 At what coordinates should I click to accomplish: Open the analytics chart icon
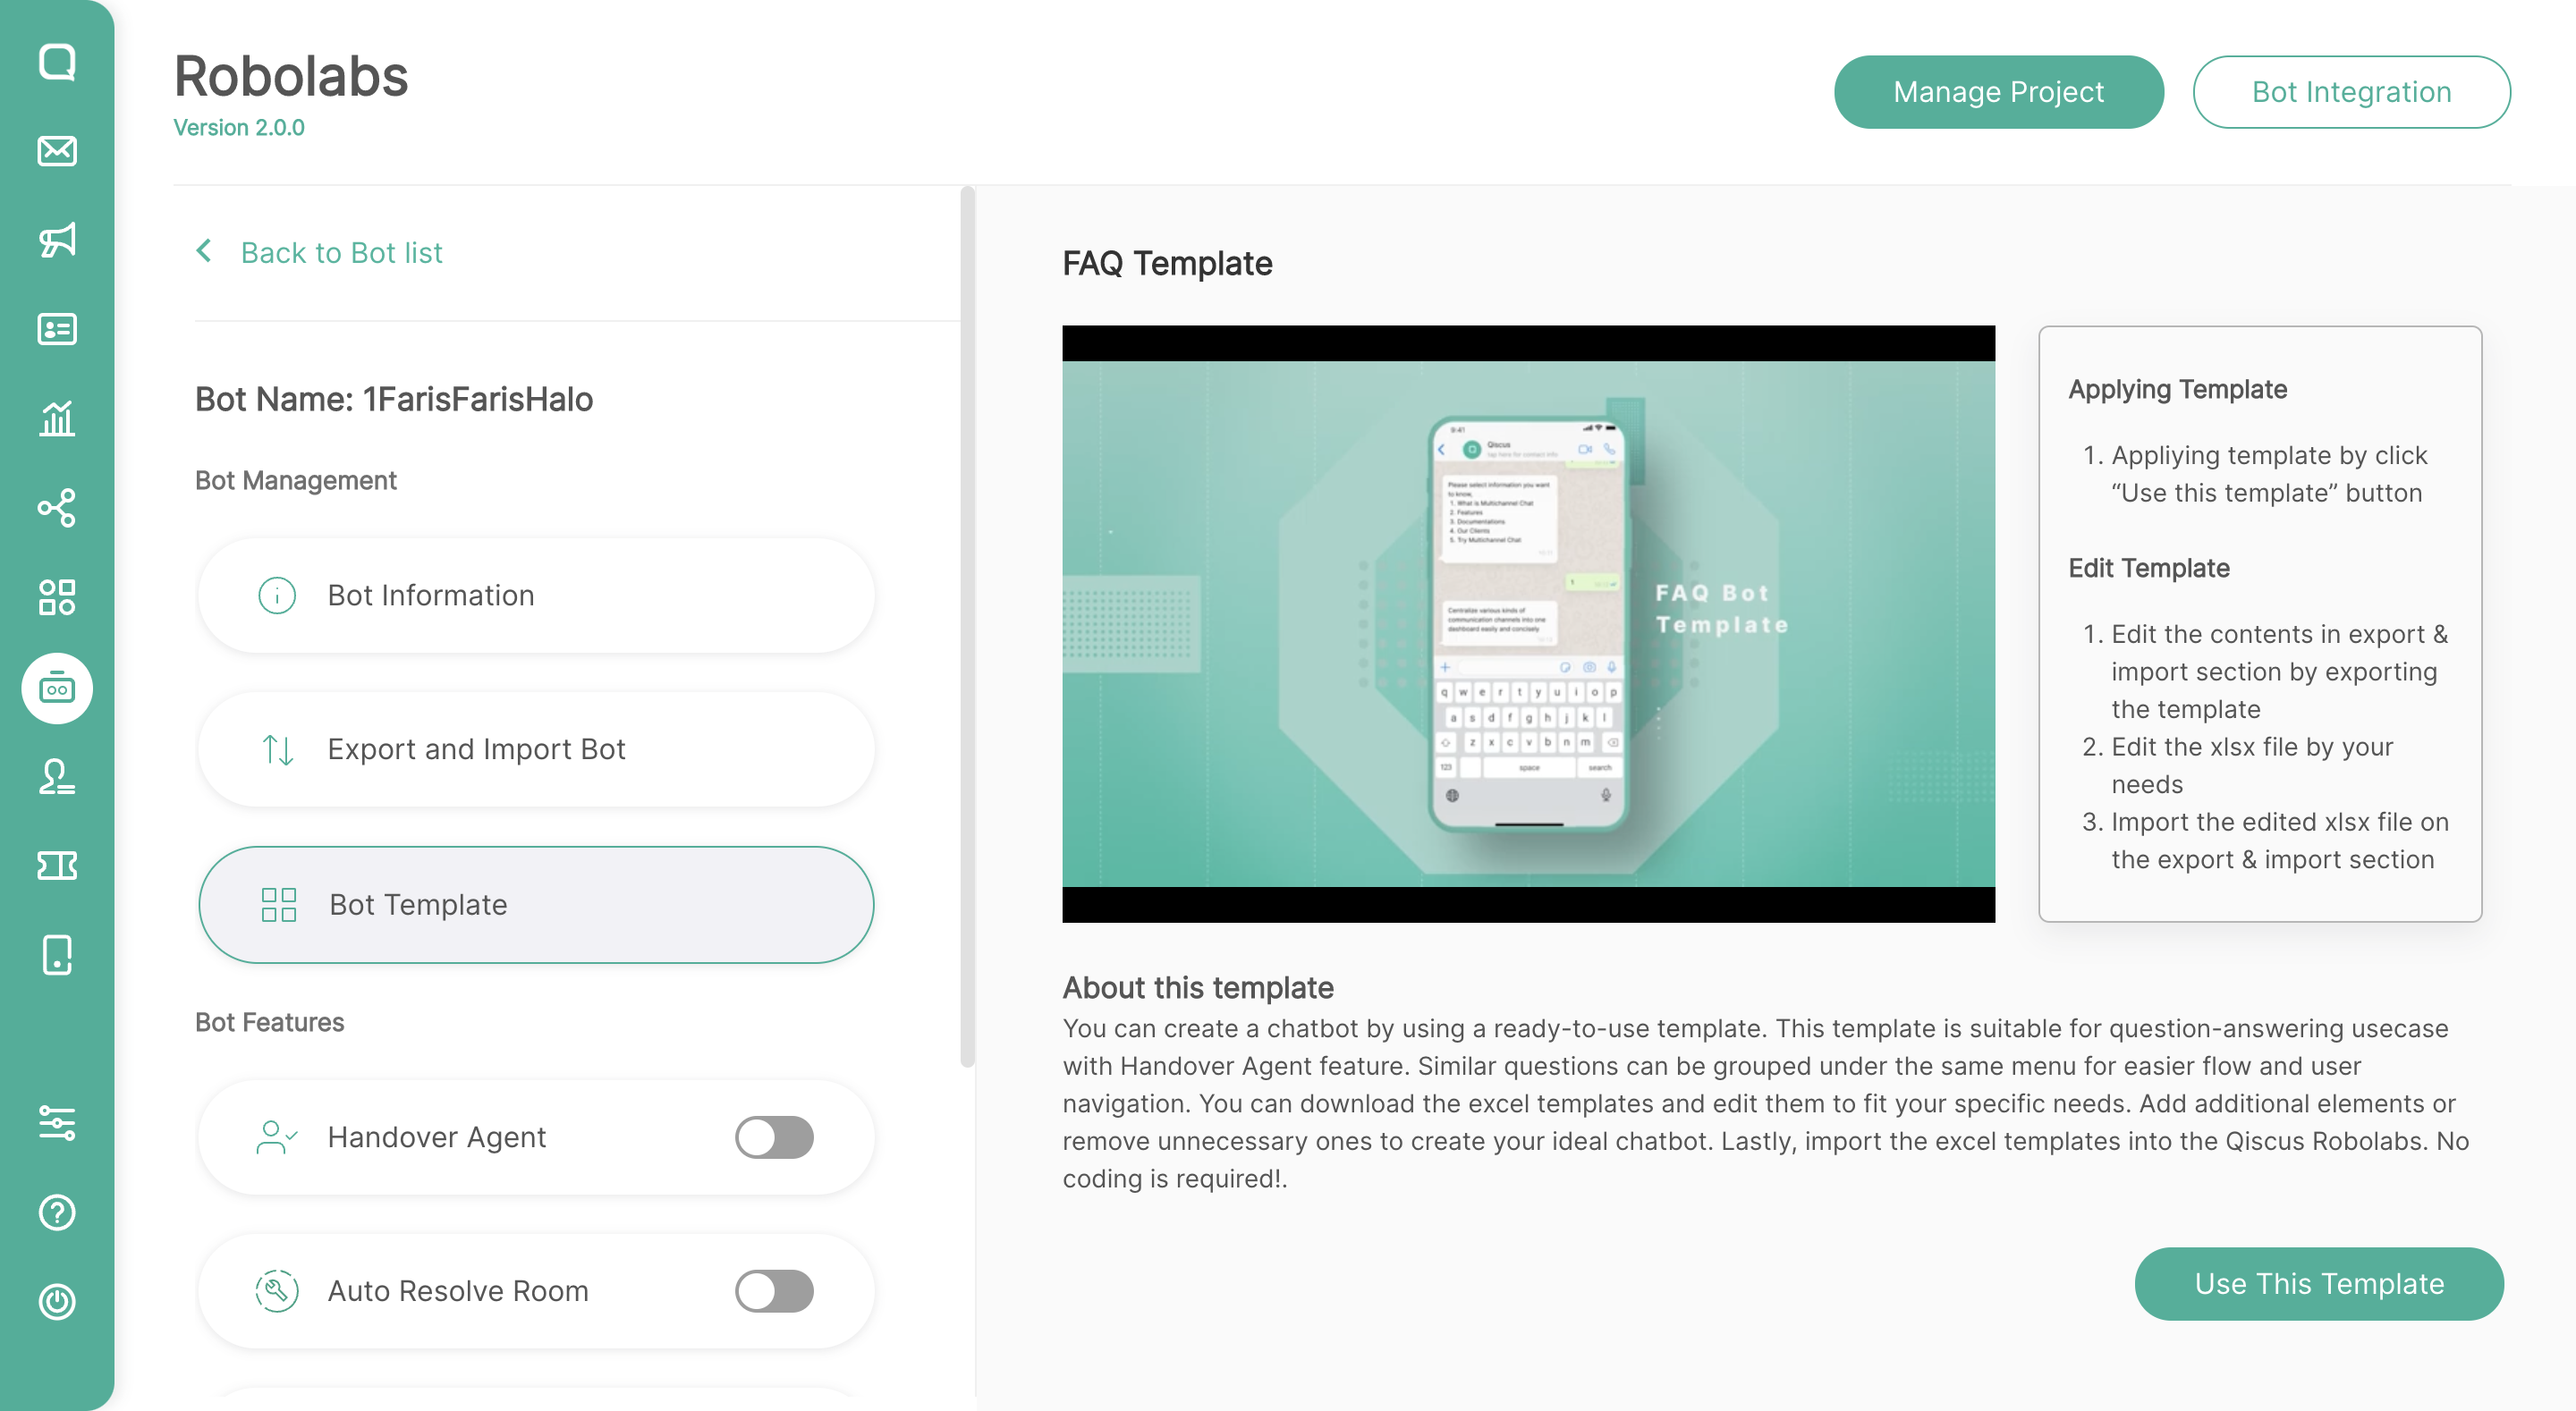pos(57,418)
